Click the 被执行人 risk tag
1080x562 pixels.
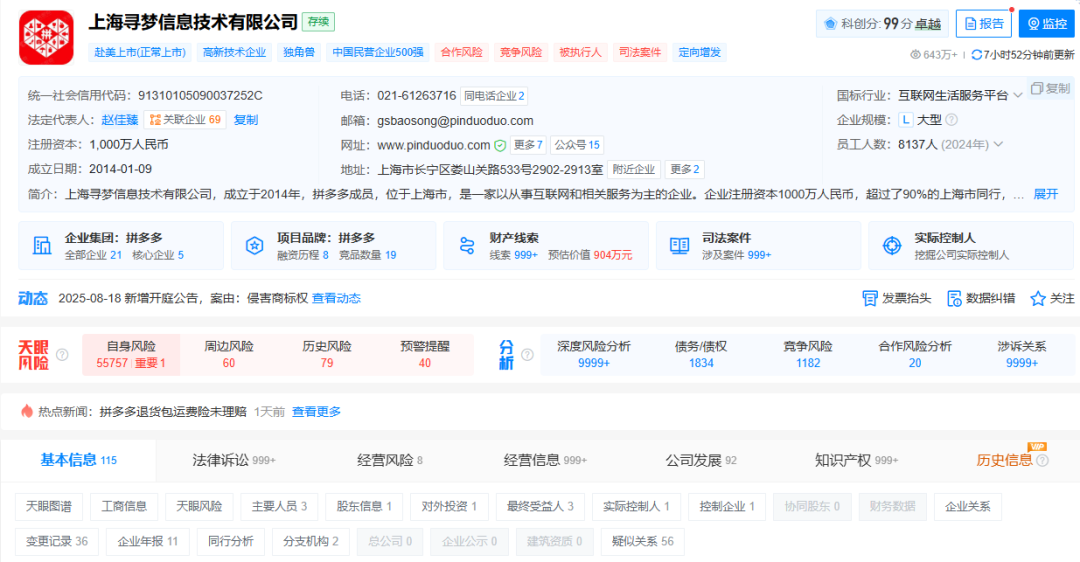pyautogui.click(x=580, y=52)
